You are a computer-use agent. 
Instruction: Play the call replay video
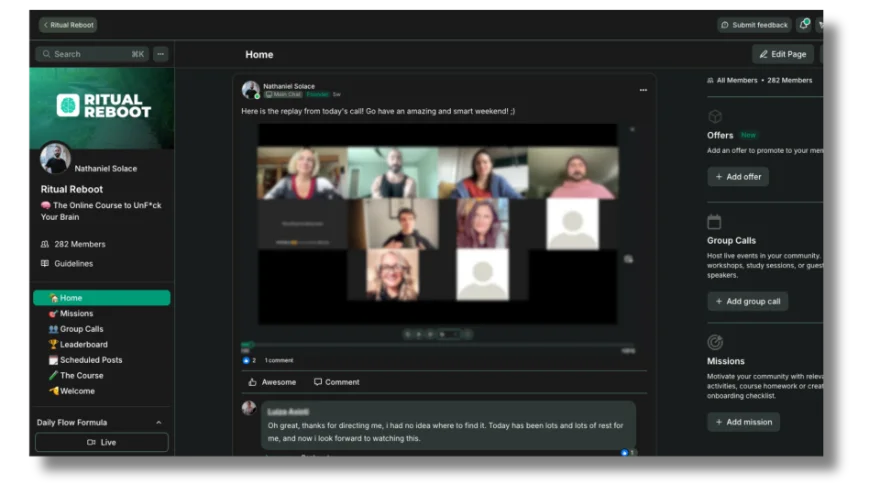pos(437,224)
